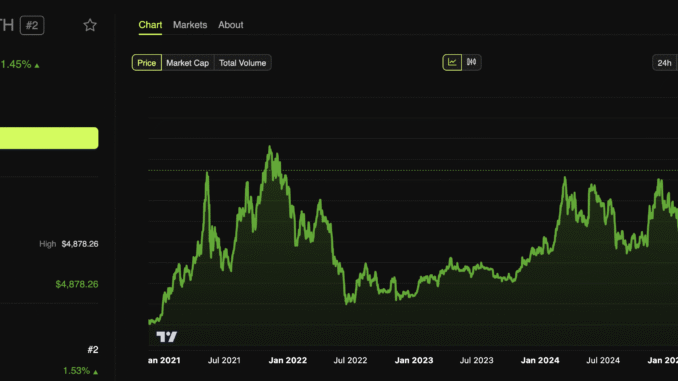
Task: Click the Jan 2022 axis label
Action: coord(288,360)
